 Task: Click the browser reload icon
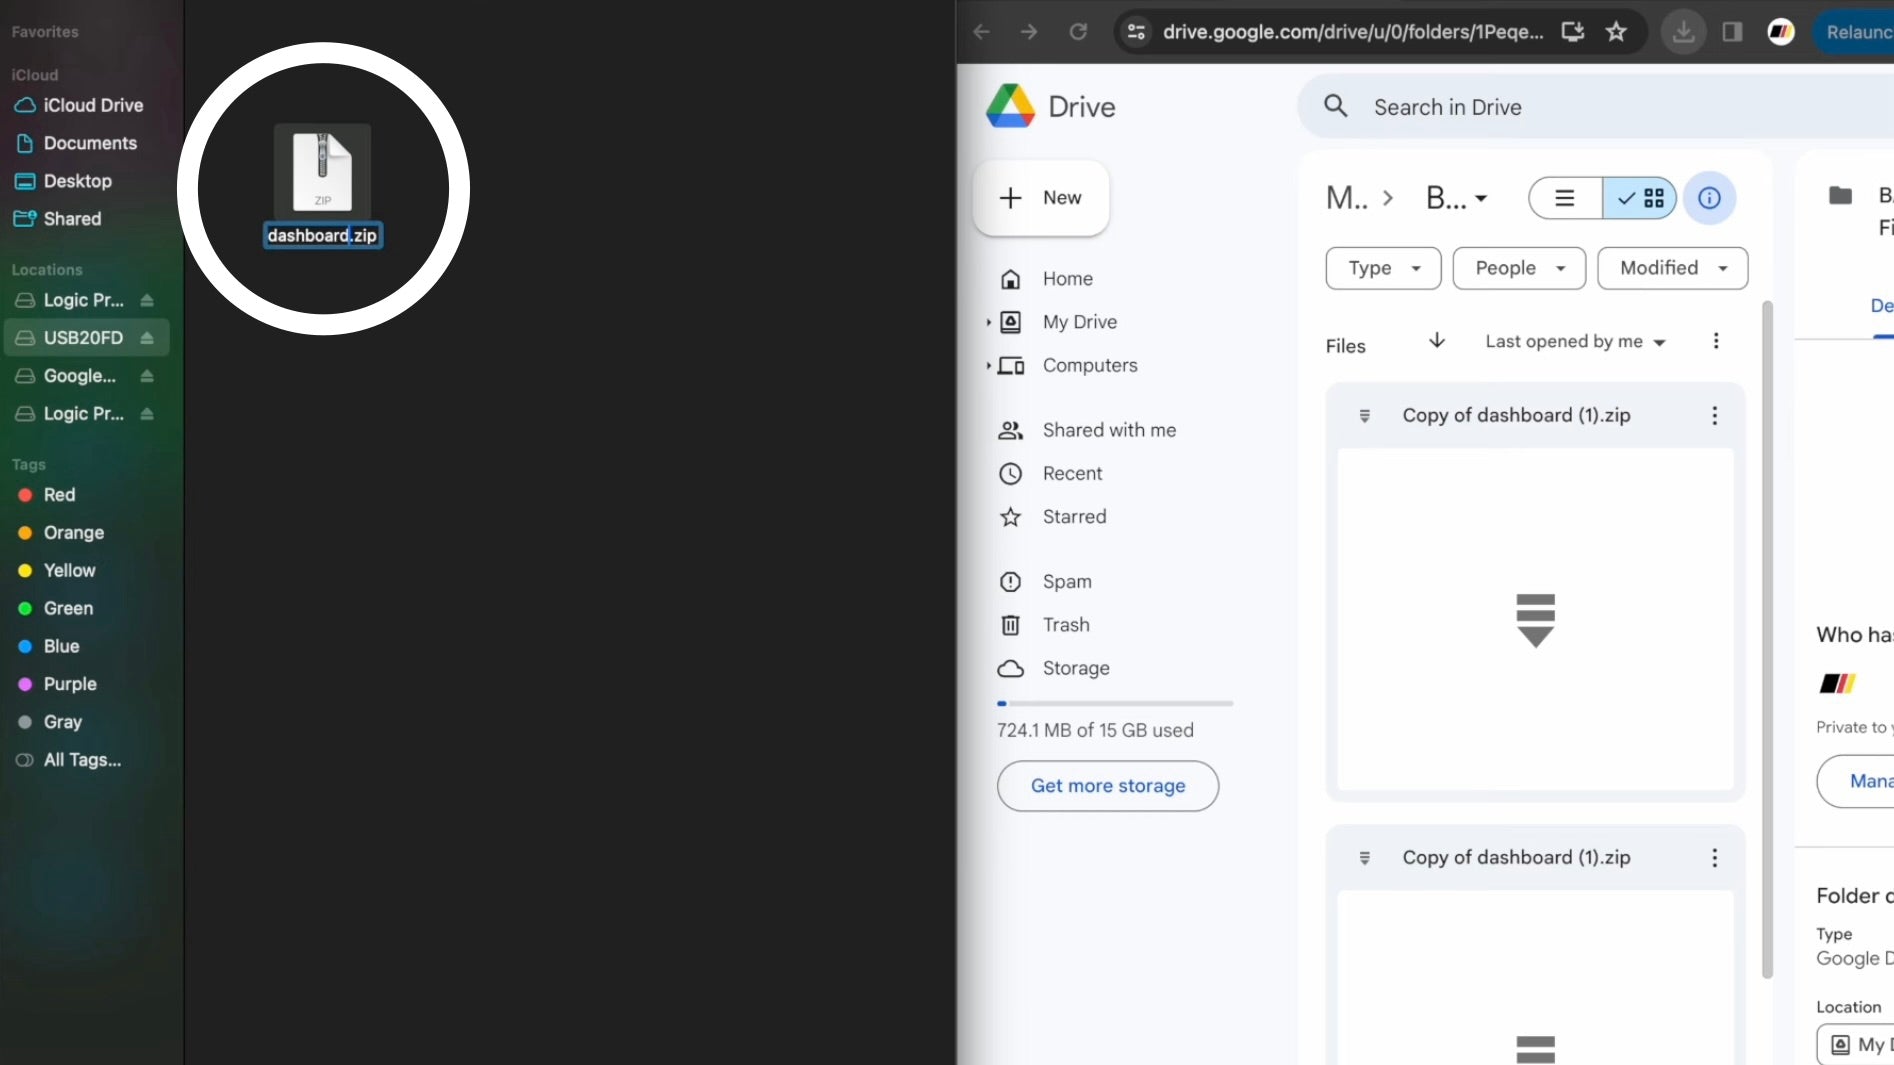point(1078,32)
